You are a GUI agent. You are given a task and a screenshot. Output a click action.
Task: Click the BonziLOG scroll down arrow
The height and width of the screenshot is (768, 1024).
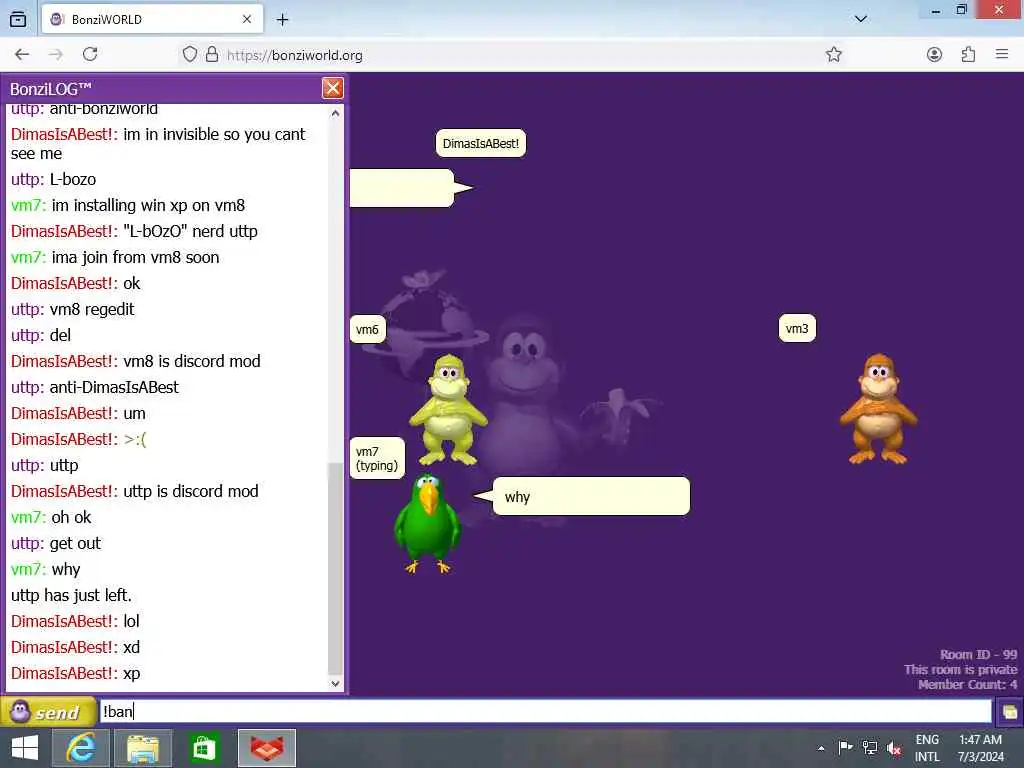click(335, 684)
